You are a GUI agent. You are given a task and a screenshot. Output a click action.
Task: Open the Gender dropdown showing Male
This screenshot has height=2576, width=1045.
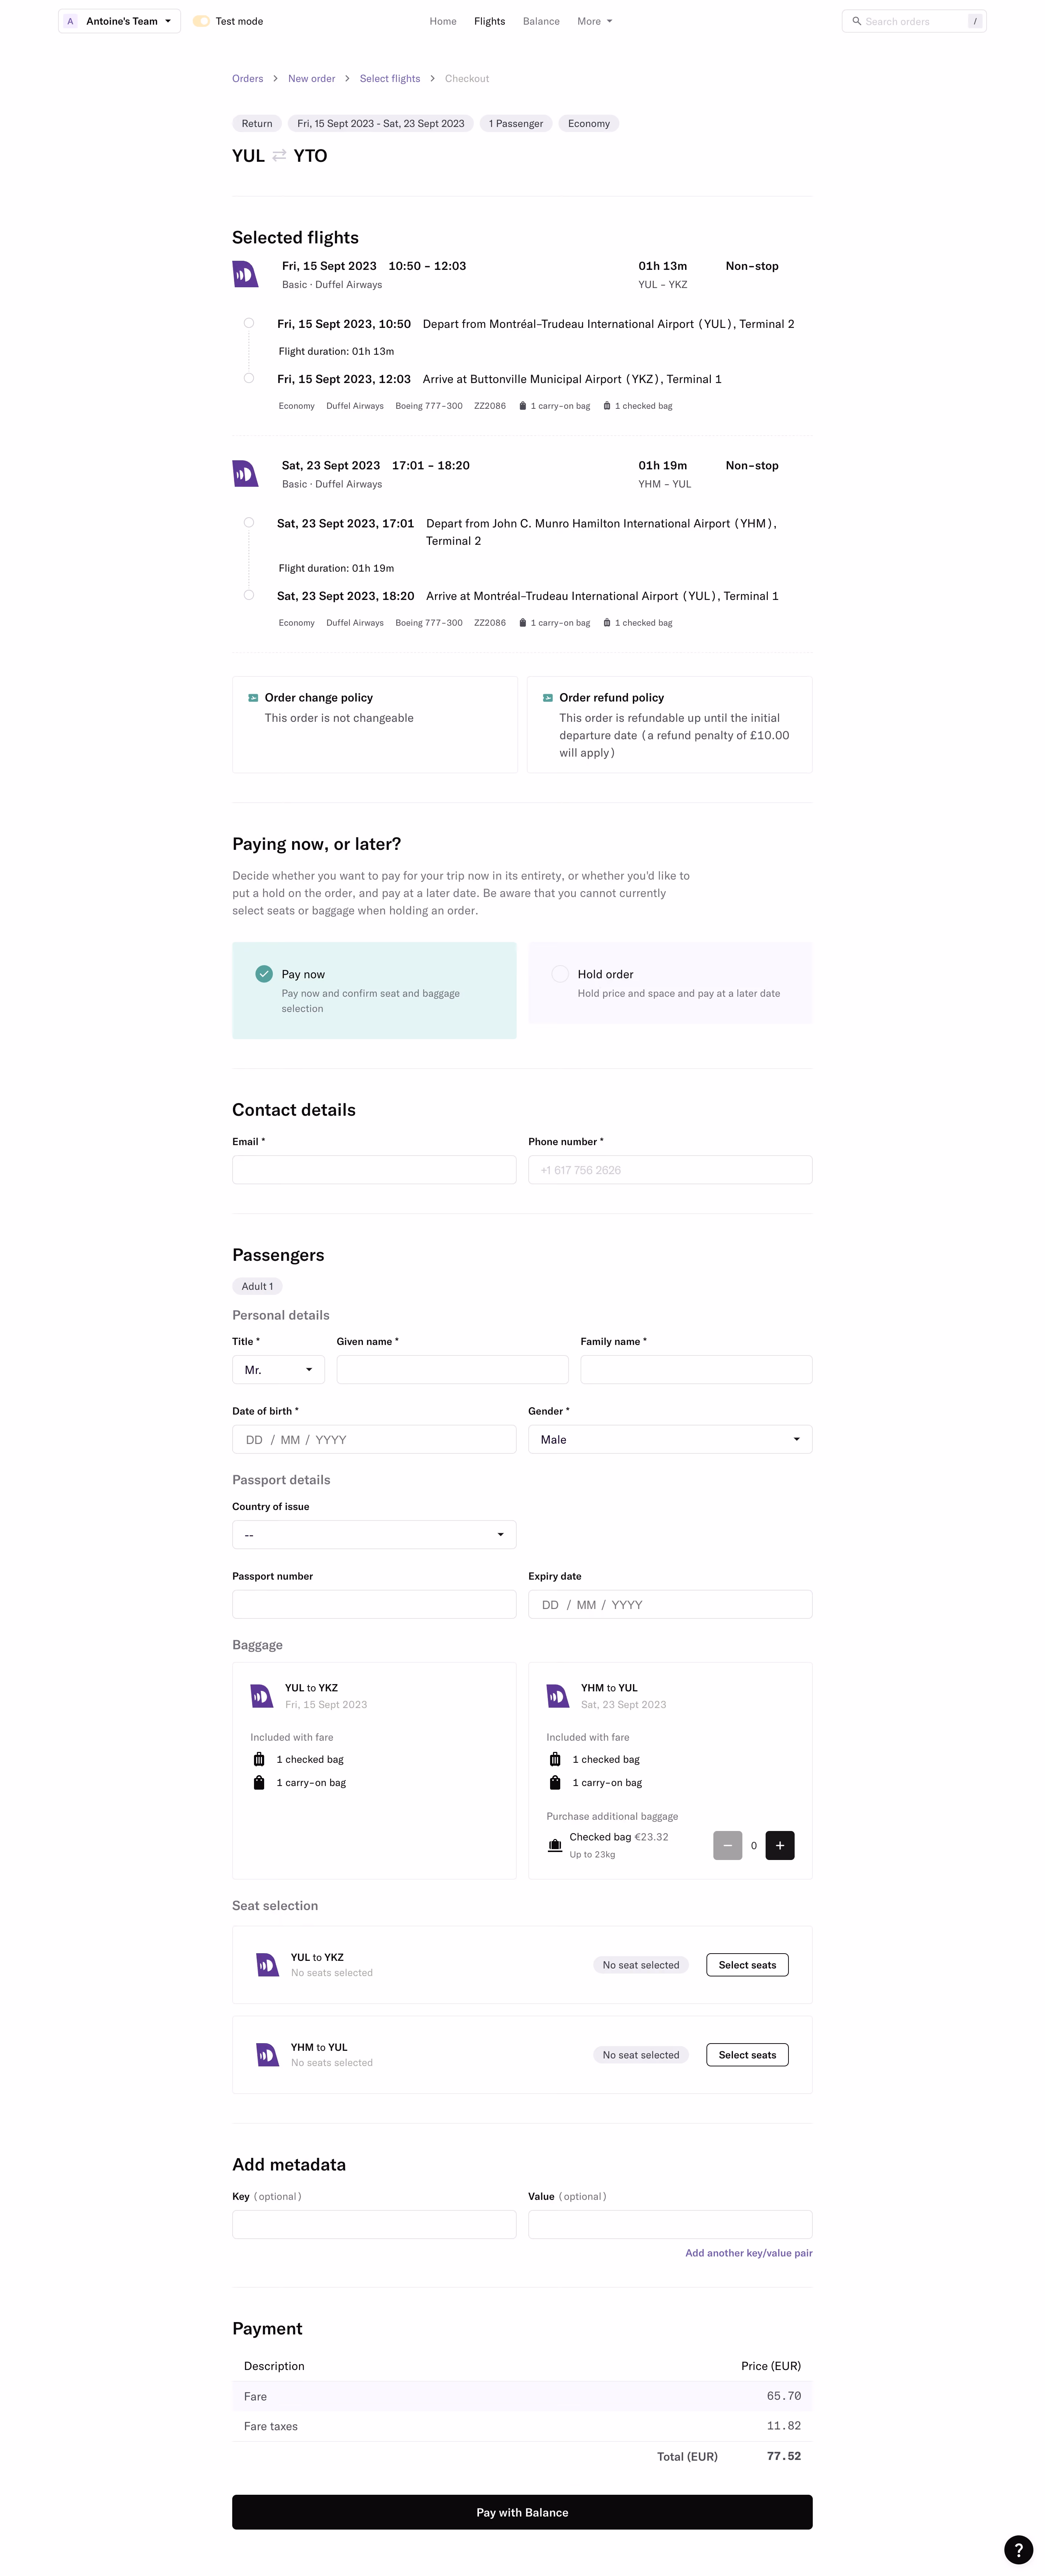click(670, 1439)
